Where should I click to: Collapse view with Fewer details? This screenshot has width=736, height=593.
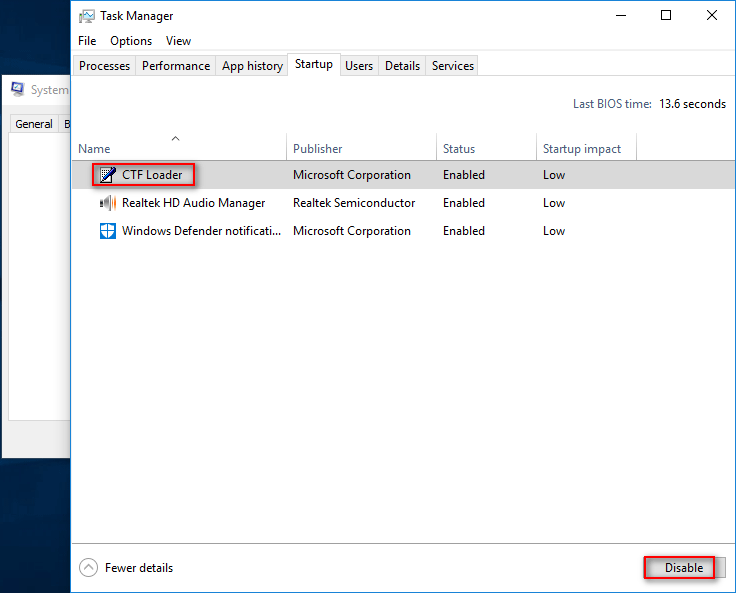click(138, 568)
